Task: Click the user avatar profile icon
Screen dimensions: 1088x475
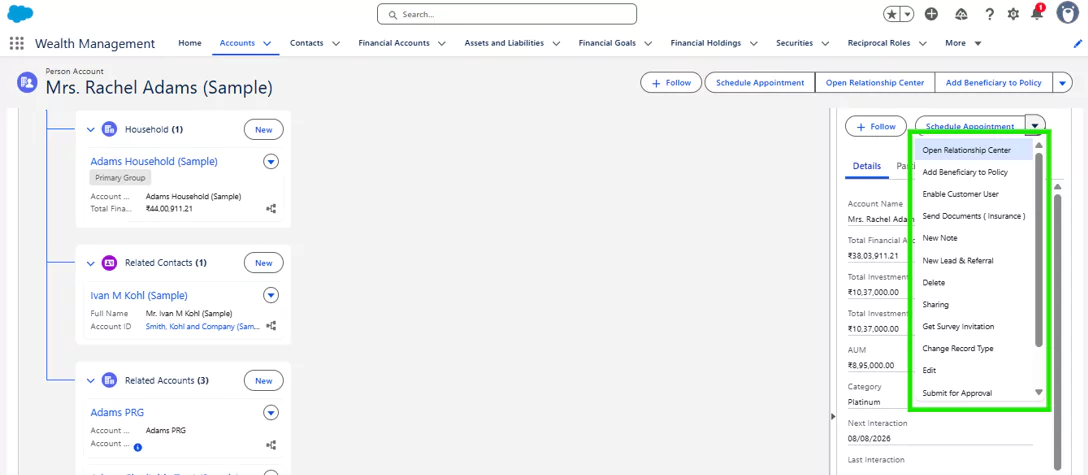Action: point(1067,14)
